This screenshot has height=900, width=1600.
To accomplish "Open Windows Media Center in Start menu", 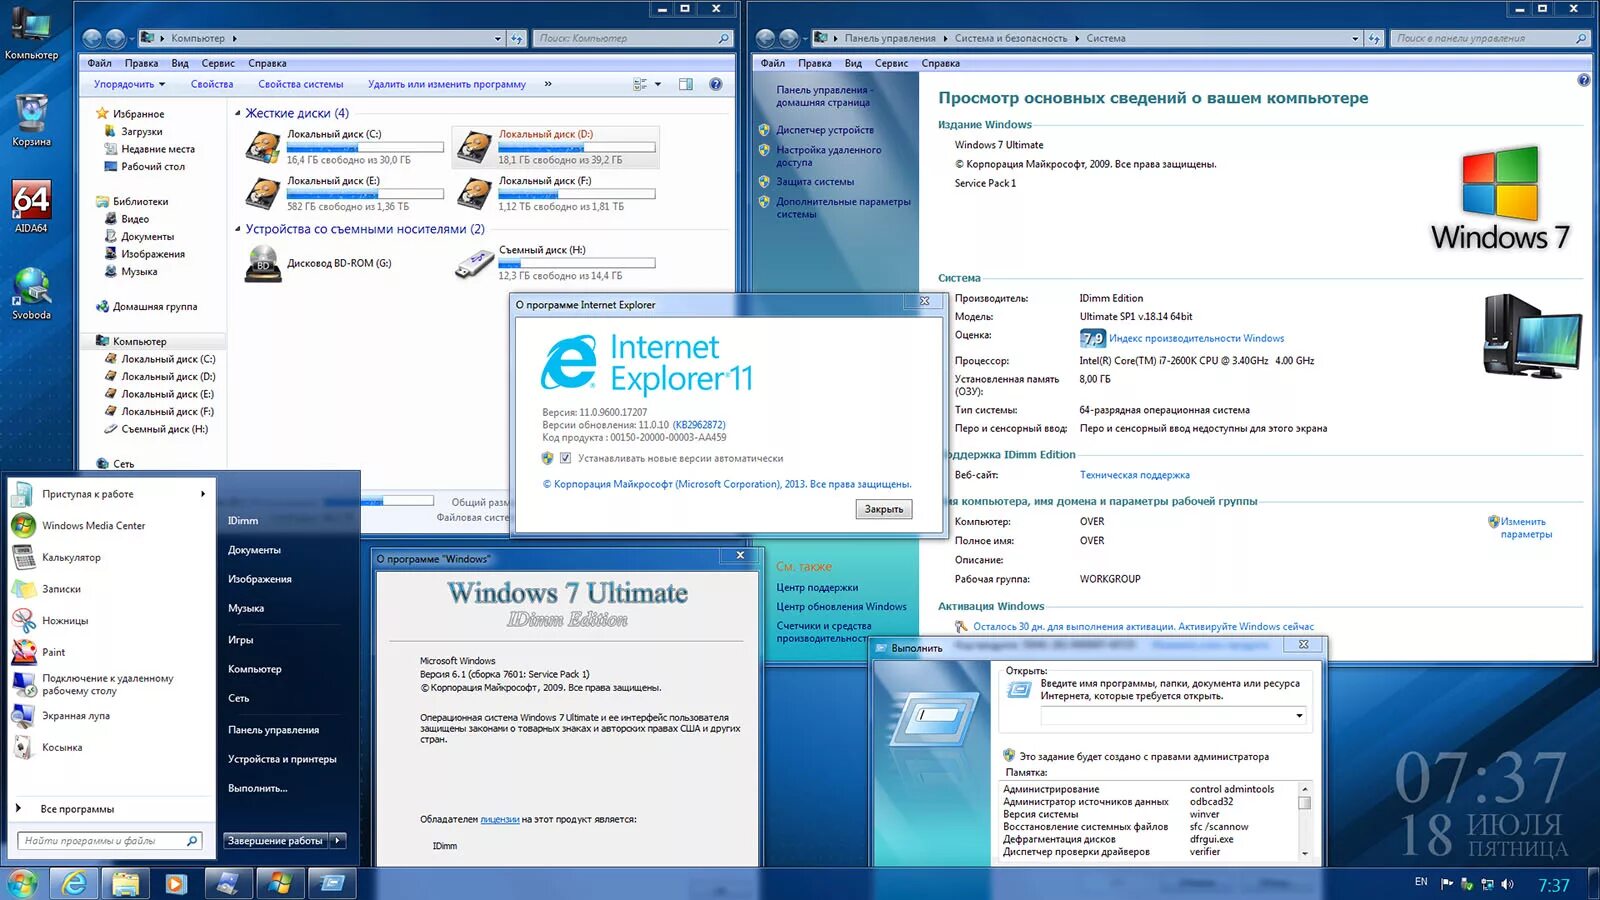I will (x=93, y=525).
